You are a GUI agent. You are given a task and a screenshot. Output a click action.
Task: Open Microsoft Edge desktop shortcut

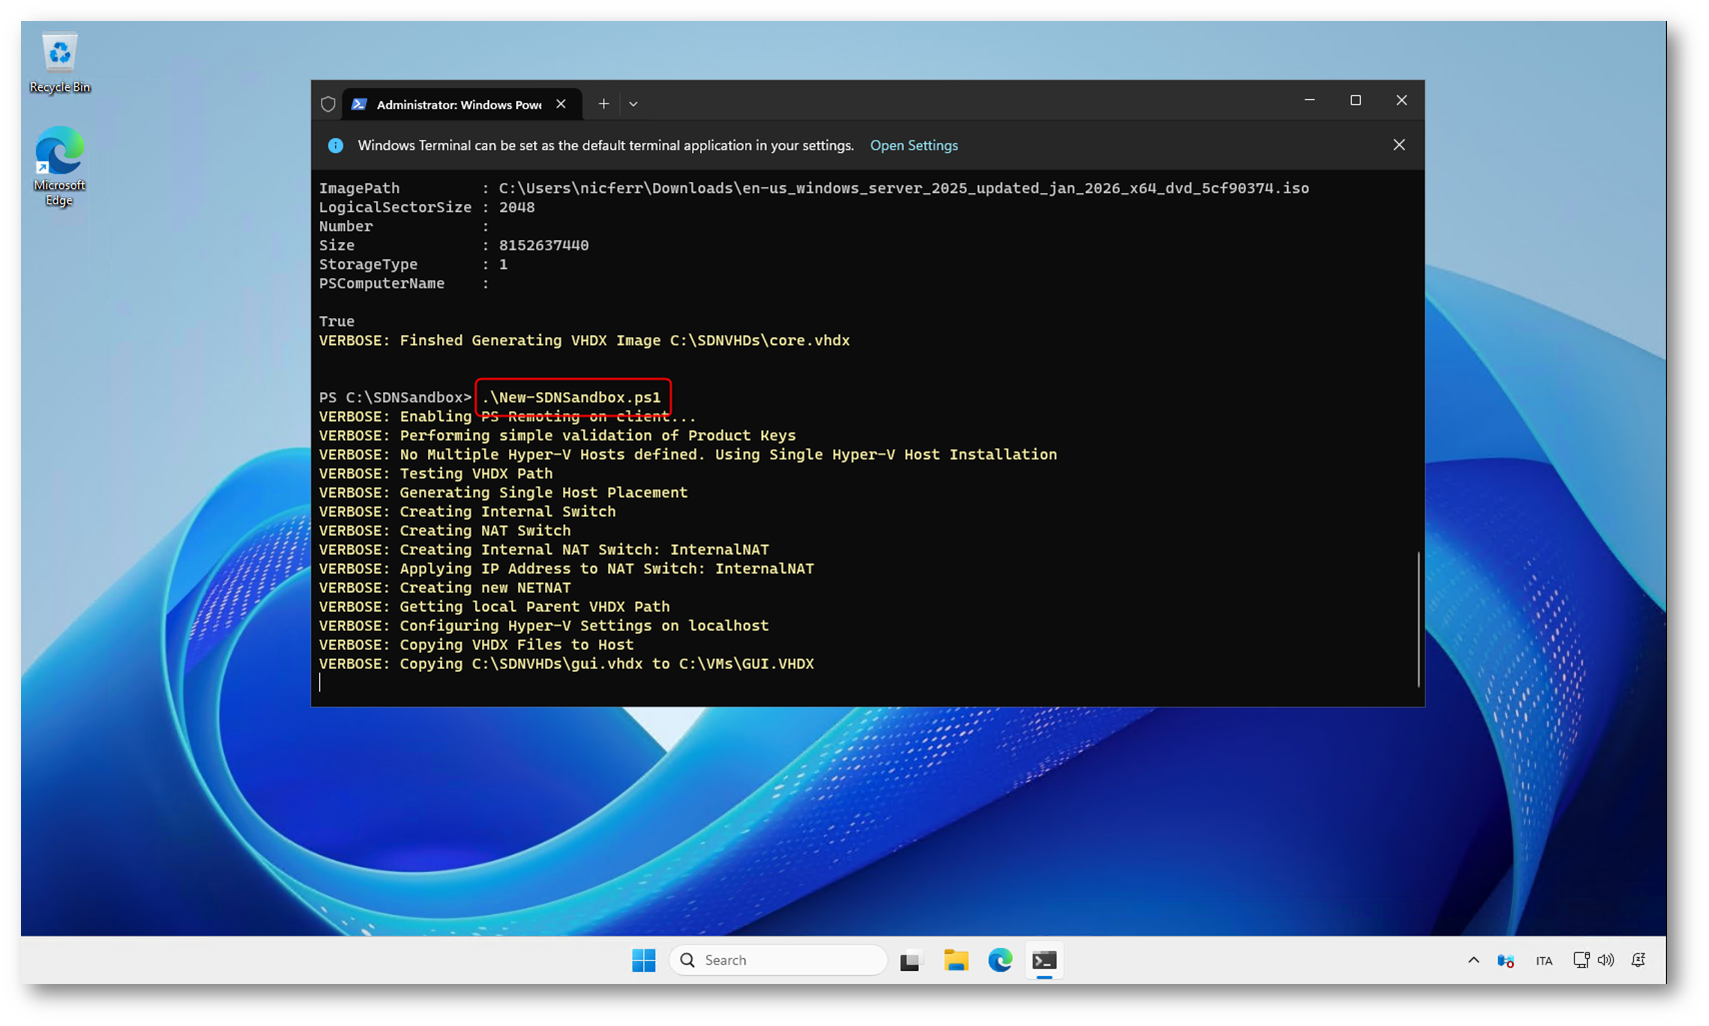(x=59, y=165)
